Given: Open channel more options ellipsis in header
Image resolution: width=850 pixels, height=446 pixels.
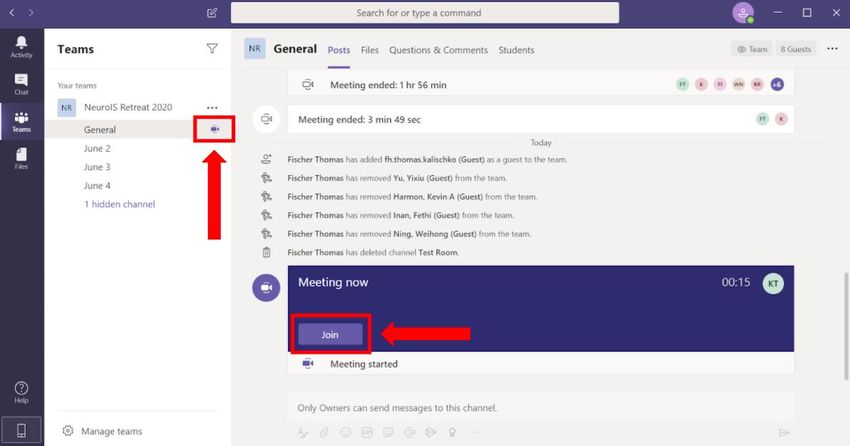Looking at the screenshot, I should pos(832,49).
